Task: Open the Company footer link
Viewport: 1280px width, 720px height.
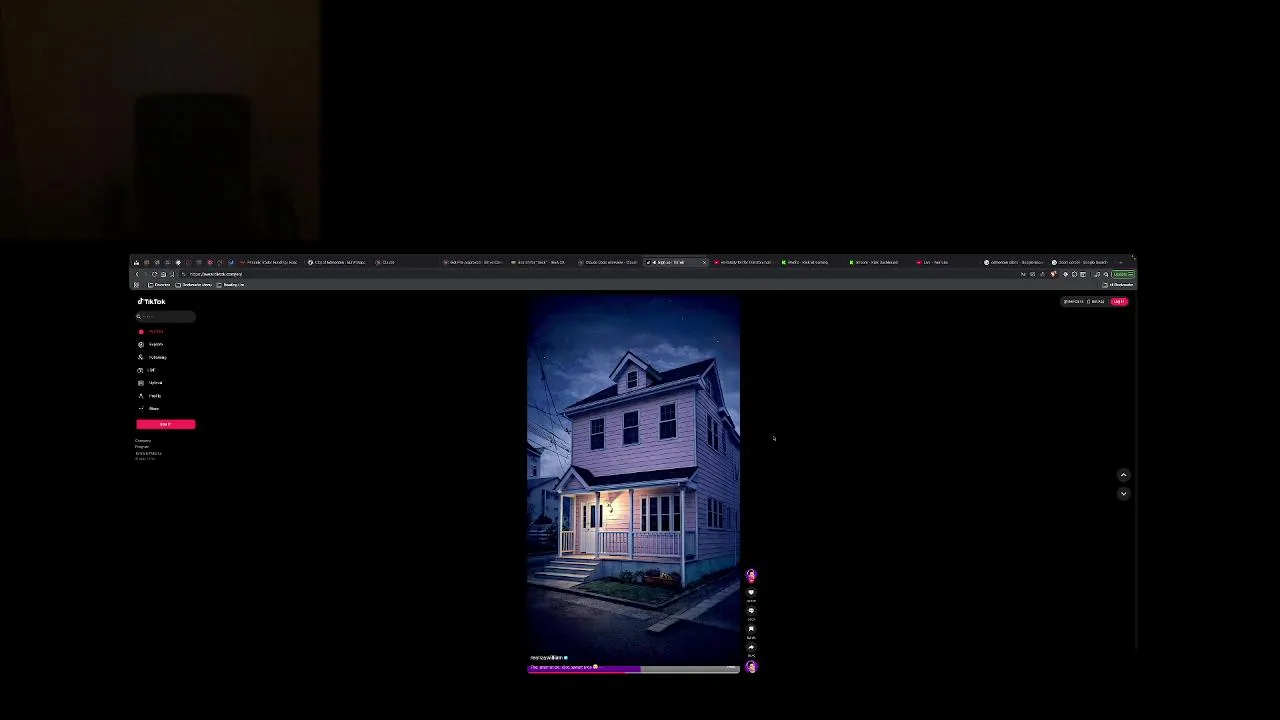Action: pyautogui.click(x=143, y=441)
